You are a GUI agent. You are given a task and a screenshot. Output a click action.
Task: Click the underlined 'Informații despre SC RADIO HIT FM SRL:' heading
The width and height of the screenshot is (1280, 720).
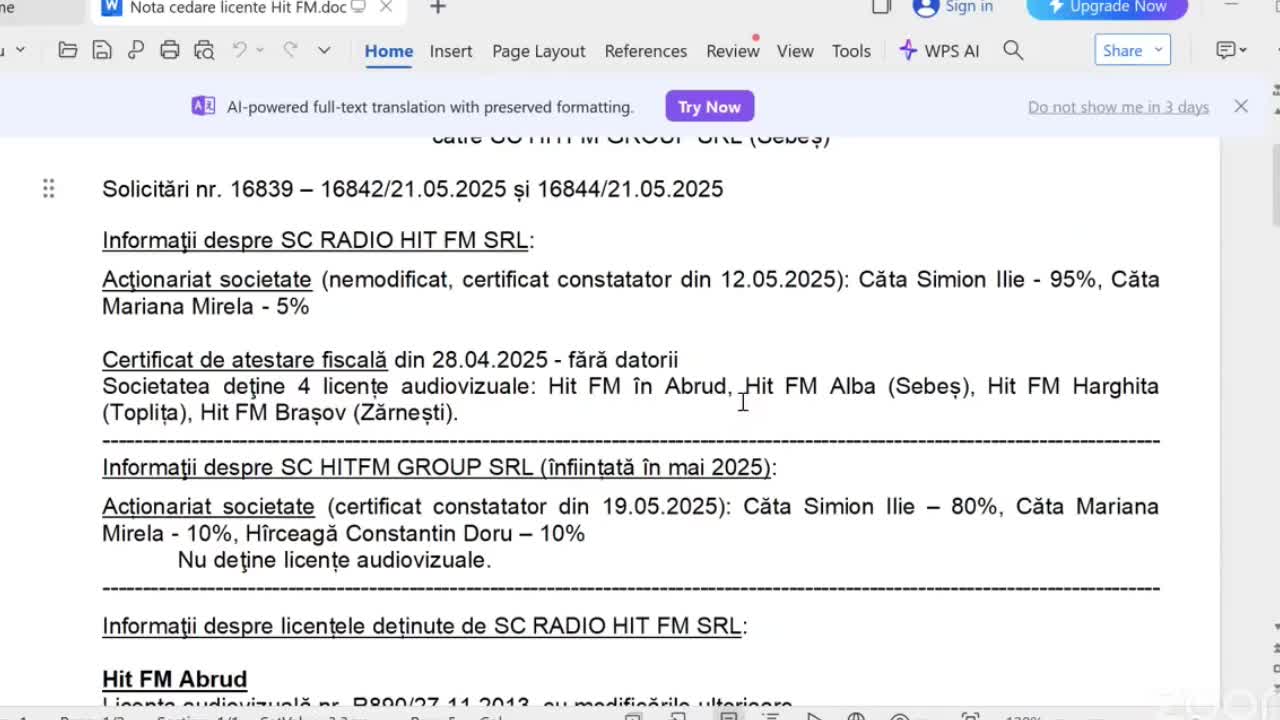tap(318, 241)
